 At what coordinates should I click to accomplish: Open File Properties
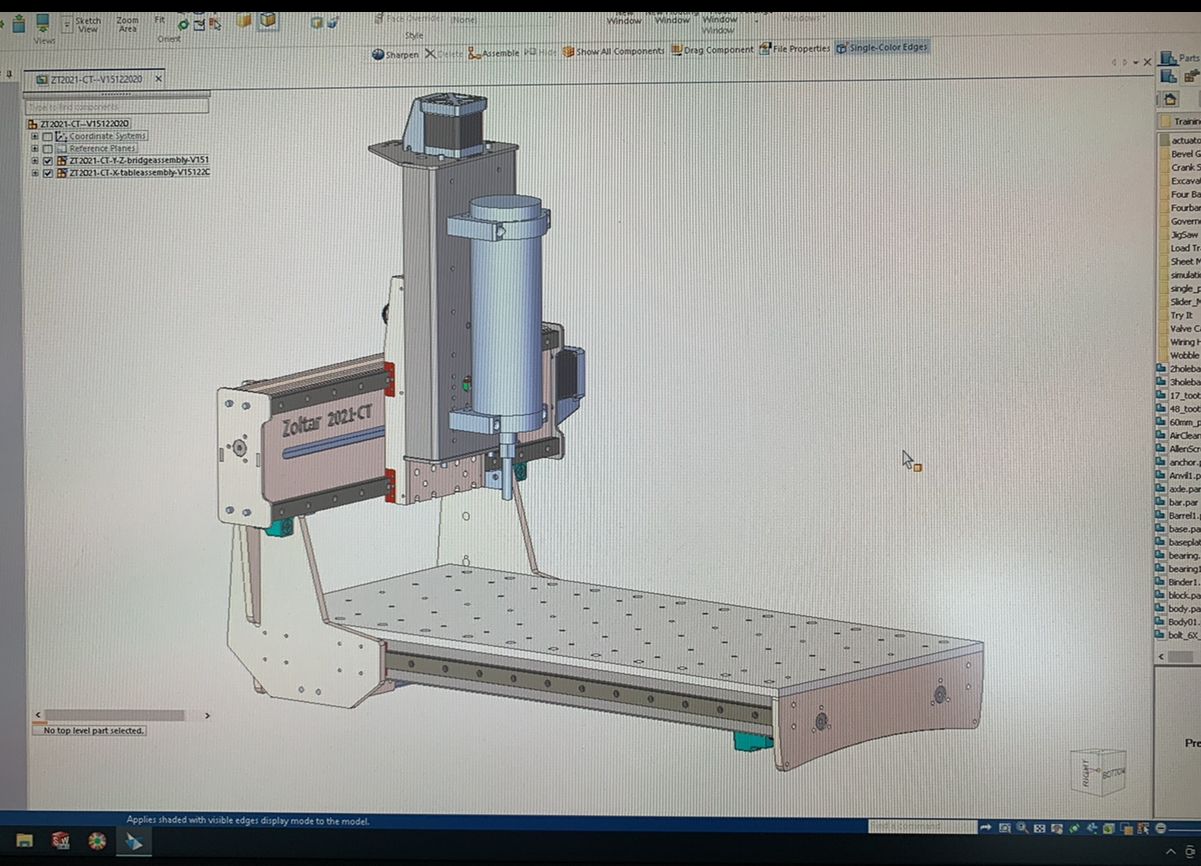795,48
